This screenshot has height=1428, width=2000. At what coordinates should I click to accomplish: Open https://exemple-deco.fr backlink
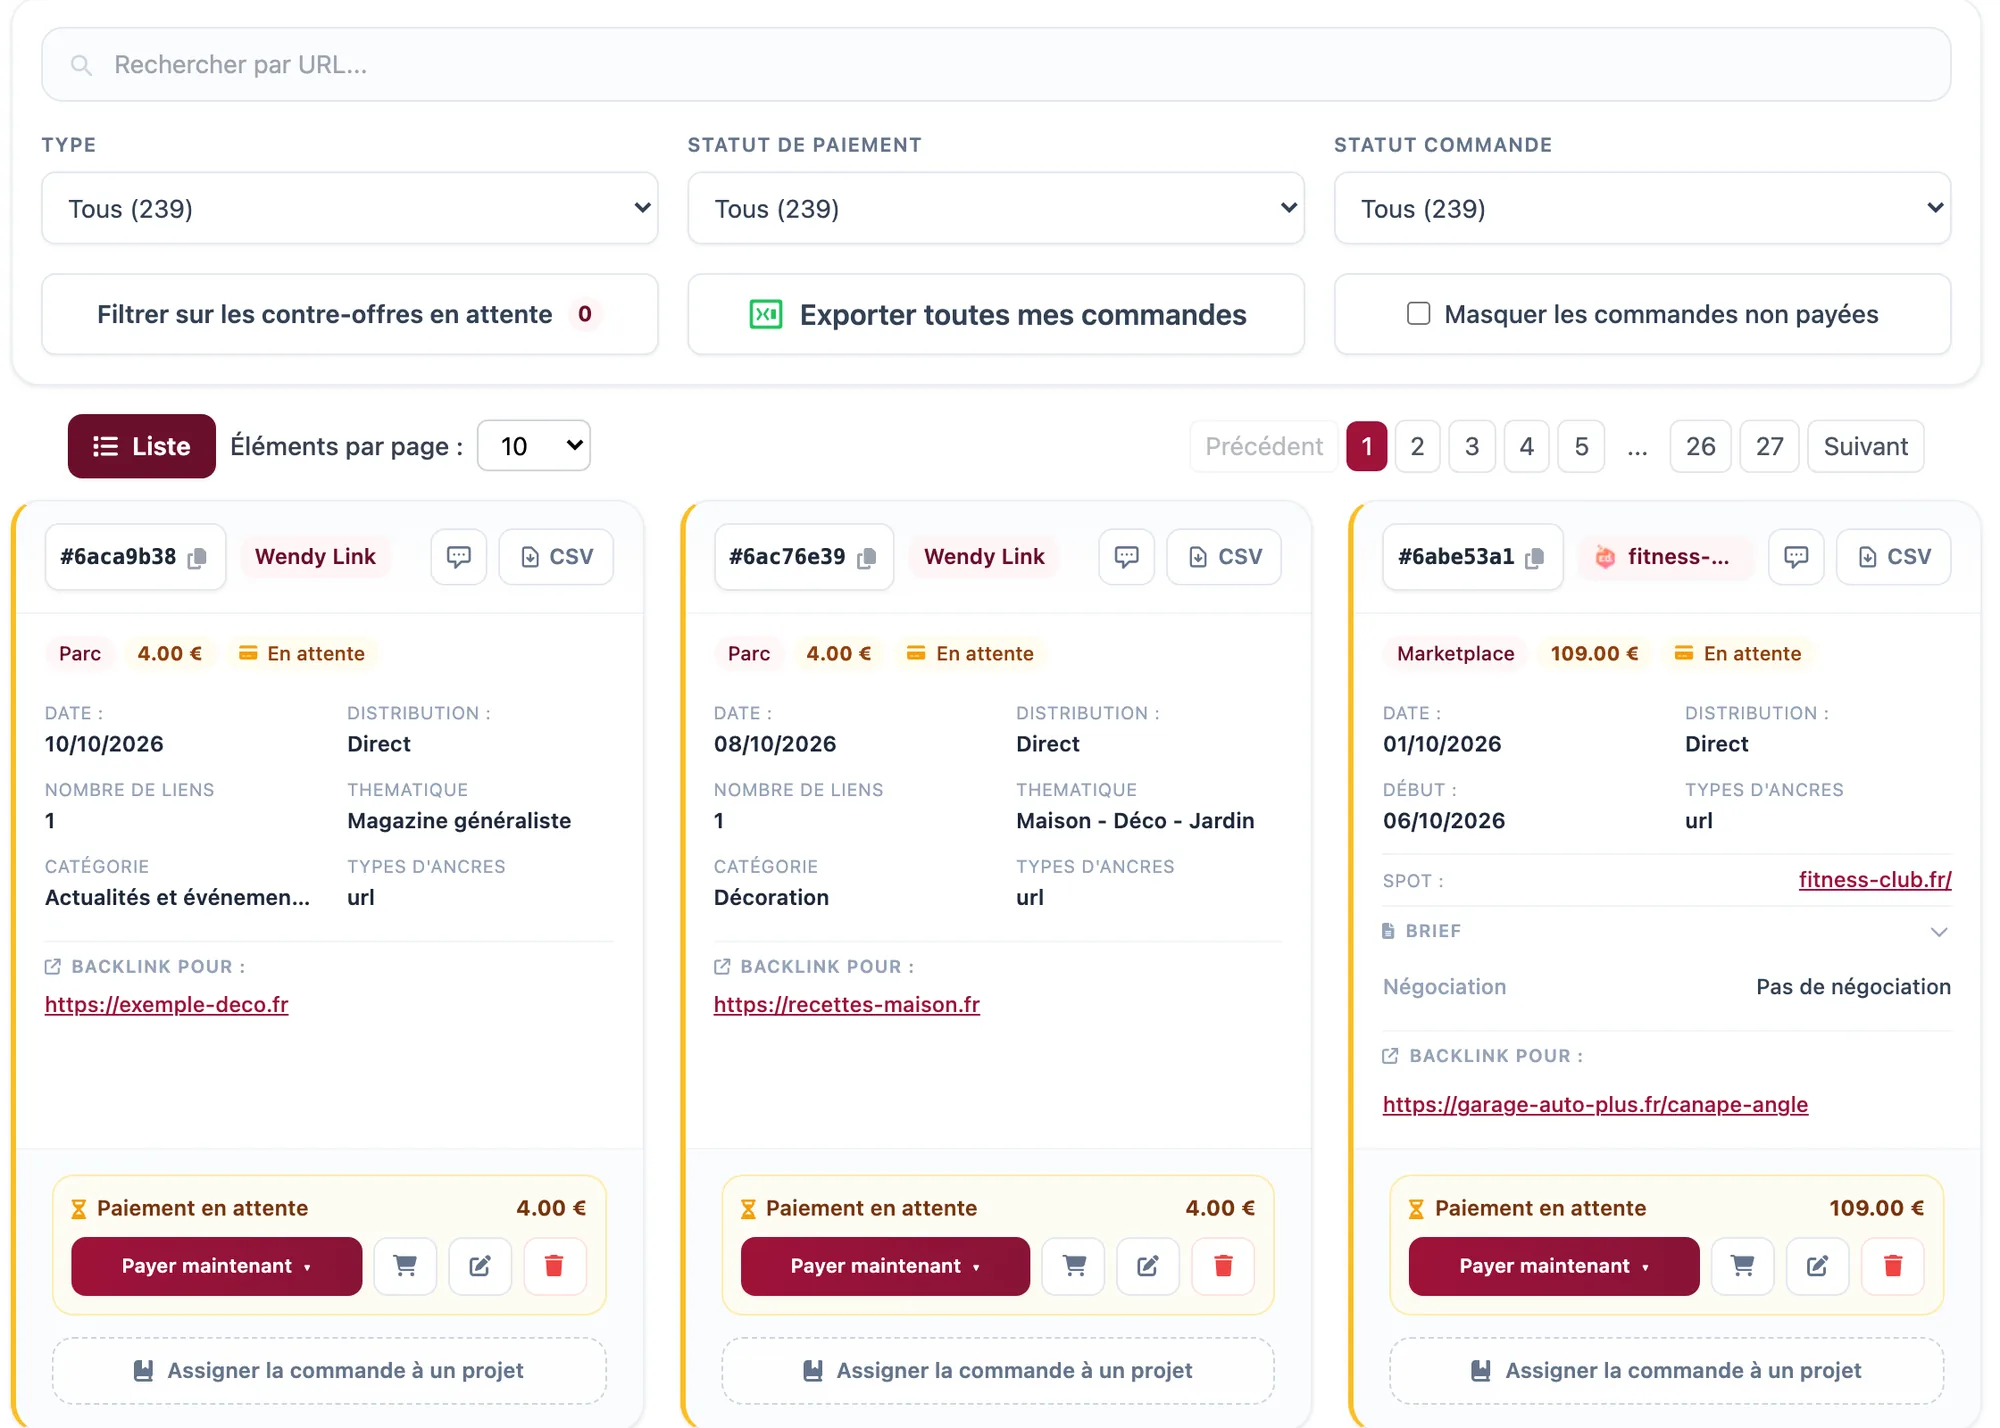pyautogui.click(x=167, y=1005)
